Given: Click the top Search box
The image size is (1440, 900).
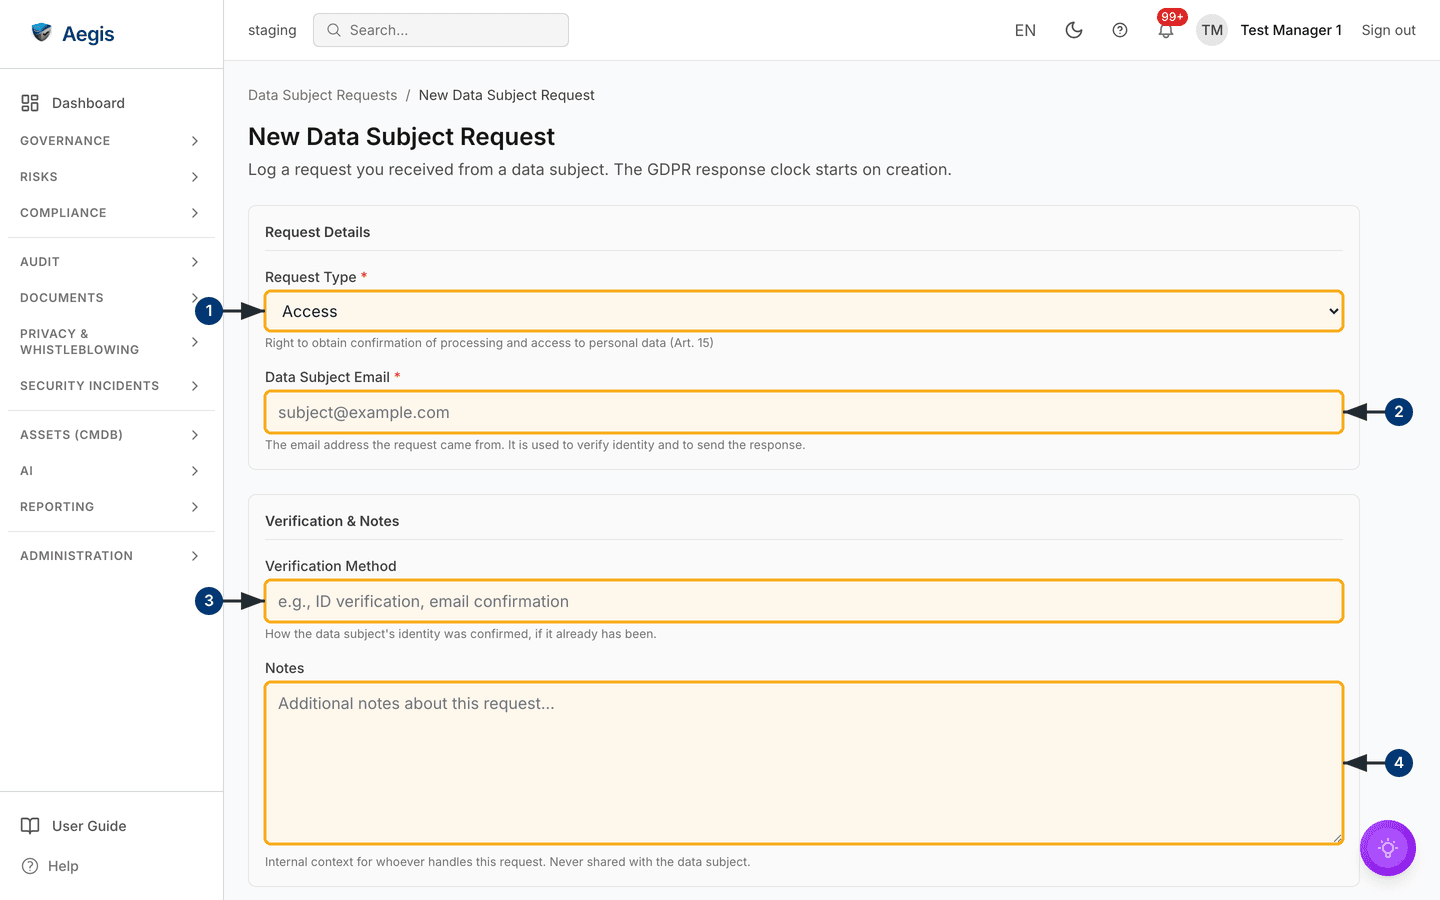Looking at the screenshot, I should (x=441, y=30).
